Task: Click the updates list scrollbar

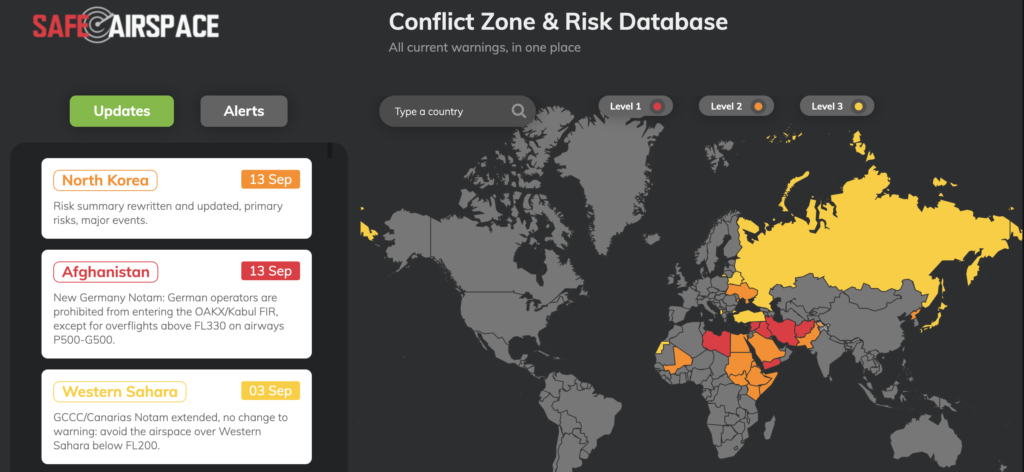Action: [x=330, y=151]
